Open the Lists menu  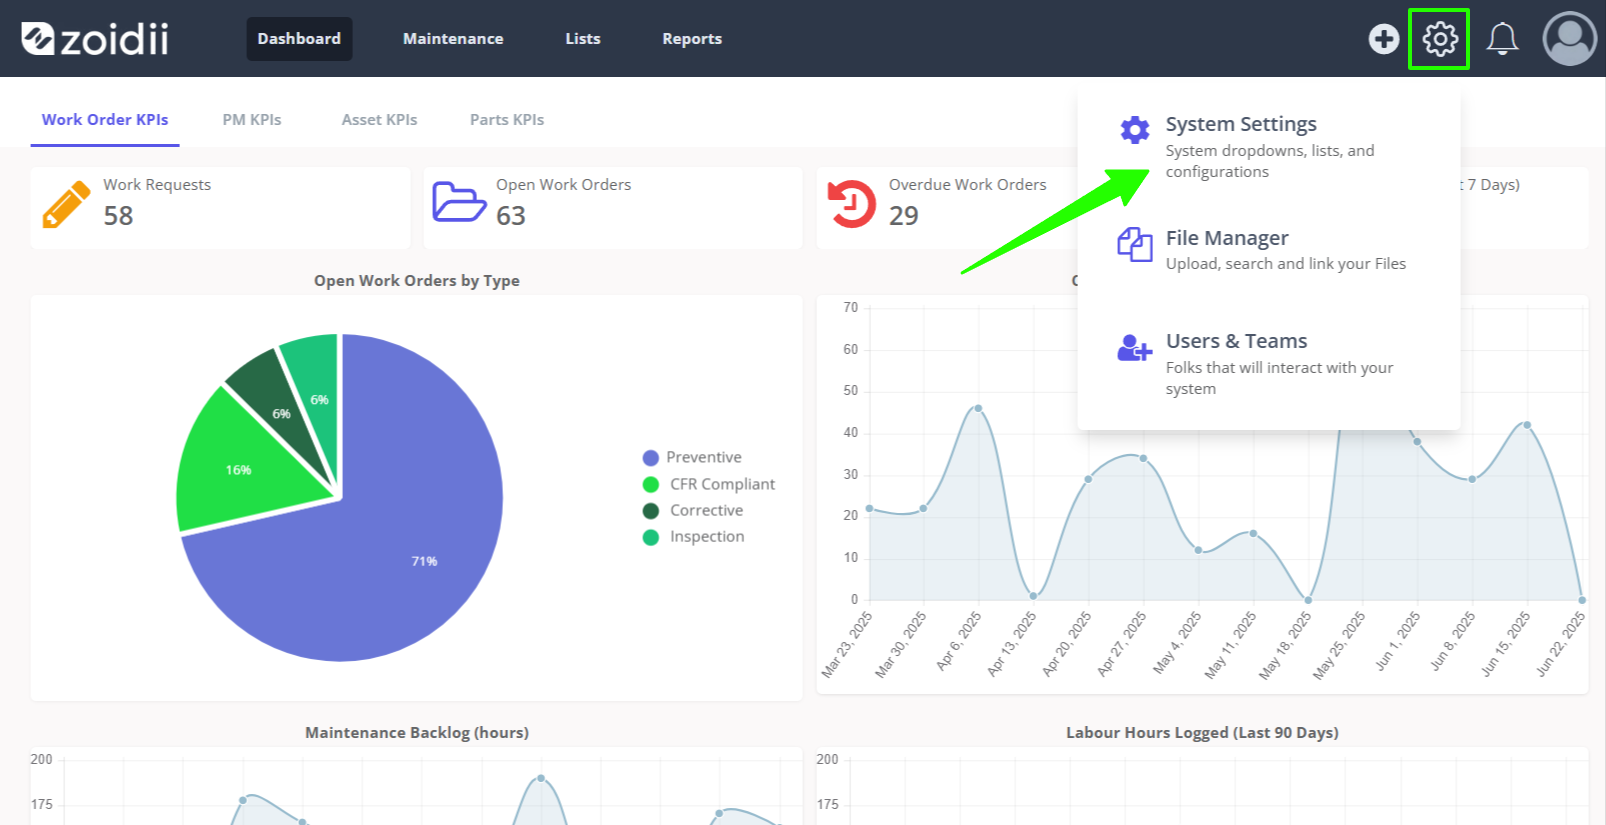coord(583,39)
